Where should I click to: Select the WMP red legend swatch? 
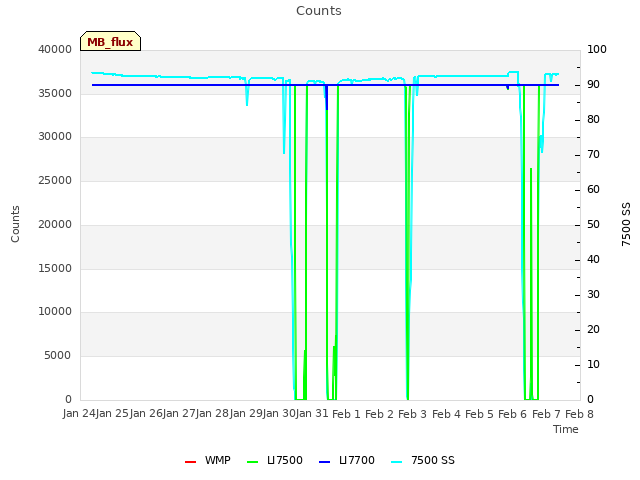(190, 462)
